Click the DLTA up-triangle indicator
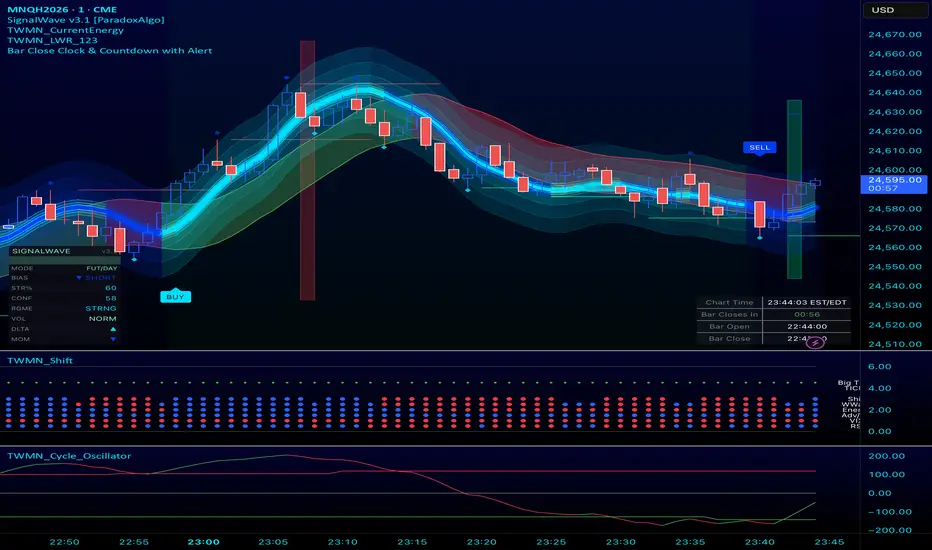Viewport: 932px width, 550px height. [x=113, y=329]
